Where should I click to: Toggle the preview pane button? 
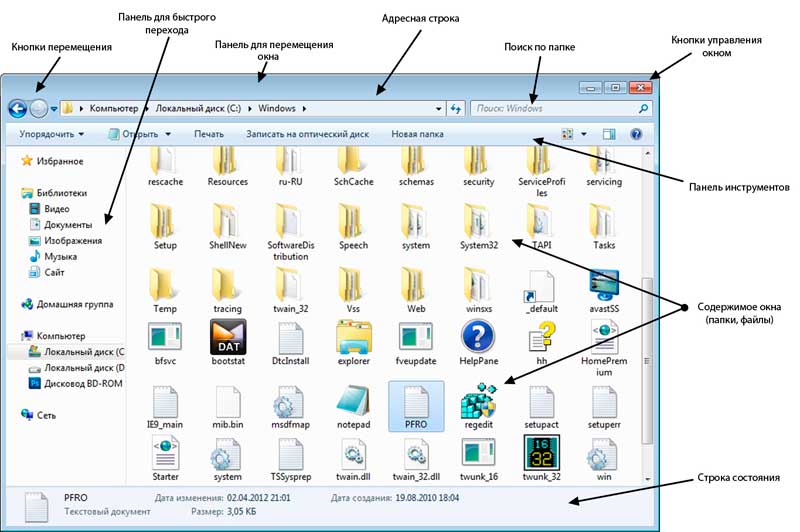click(609, 134)
